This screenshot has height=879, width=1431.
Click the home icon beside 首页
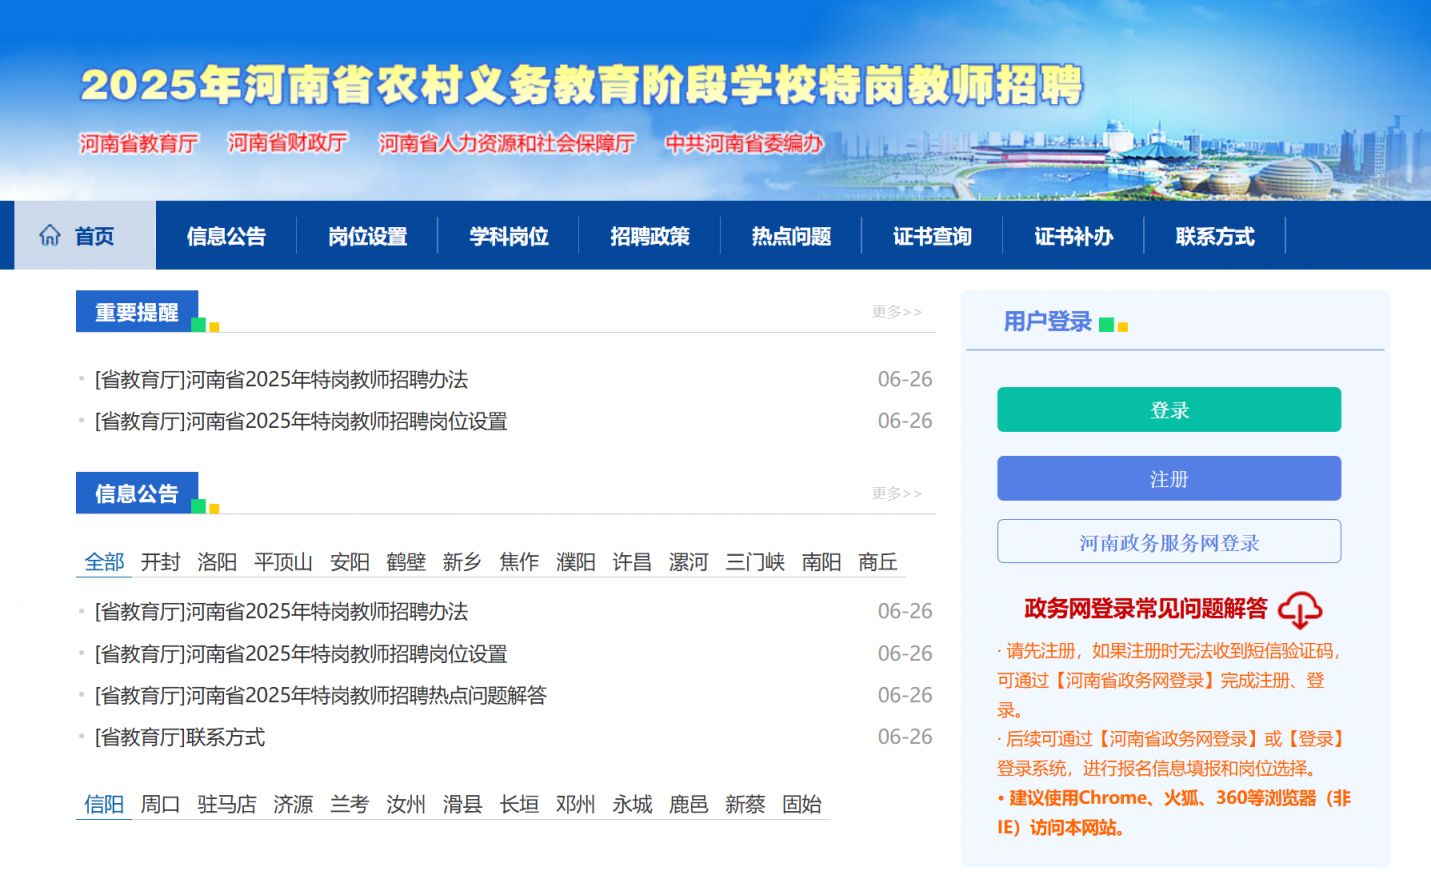click(x=50, y=236)
